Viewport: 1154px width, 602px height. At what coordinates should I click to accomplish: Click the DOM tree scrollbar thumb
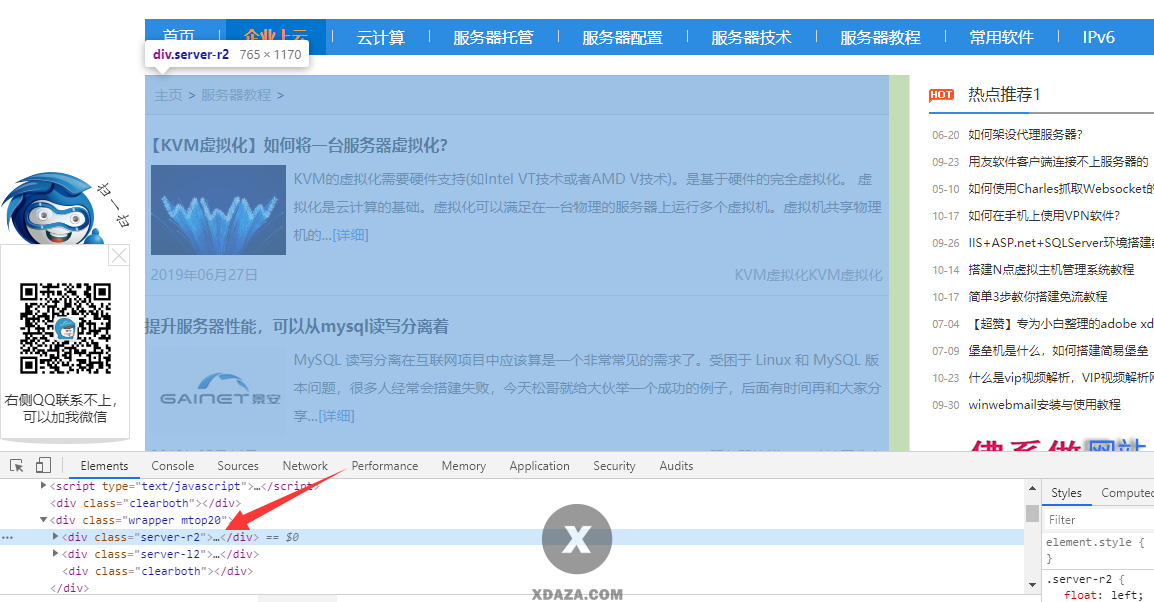click(1033, 513)
